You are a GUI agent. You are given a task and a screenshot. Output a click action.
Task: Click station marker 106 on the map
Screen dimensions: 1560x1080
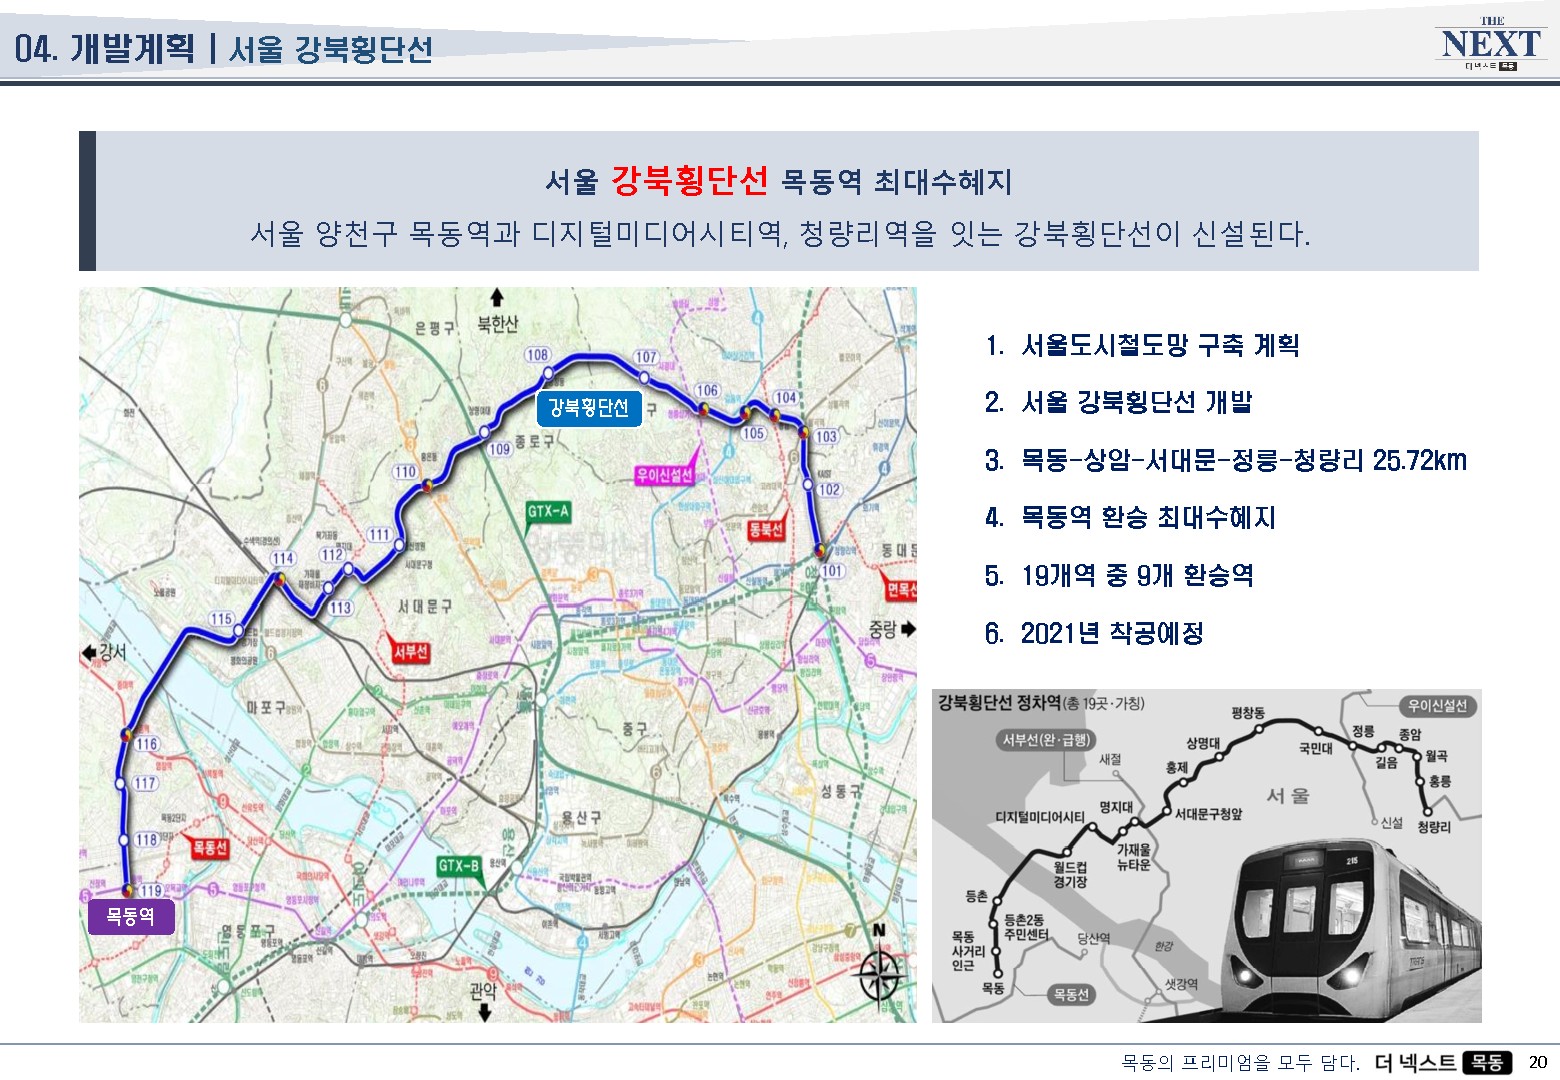point(707,390)
